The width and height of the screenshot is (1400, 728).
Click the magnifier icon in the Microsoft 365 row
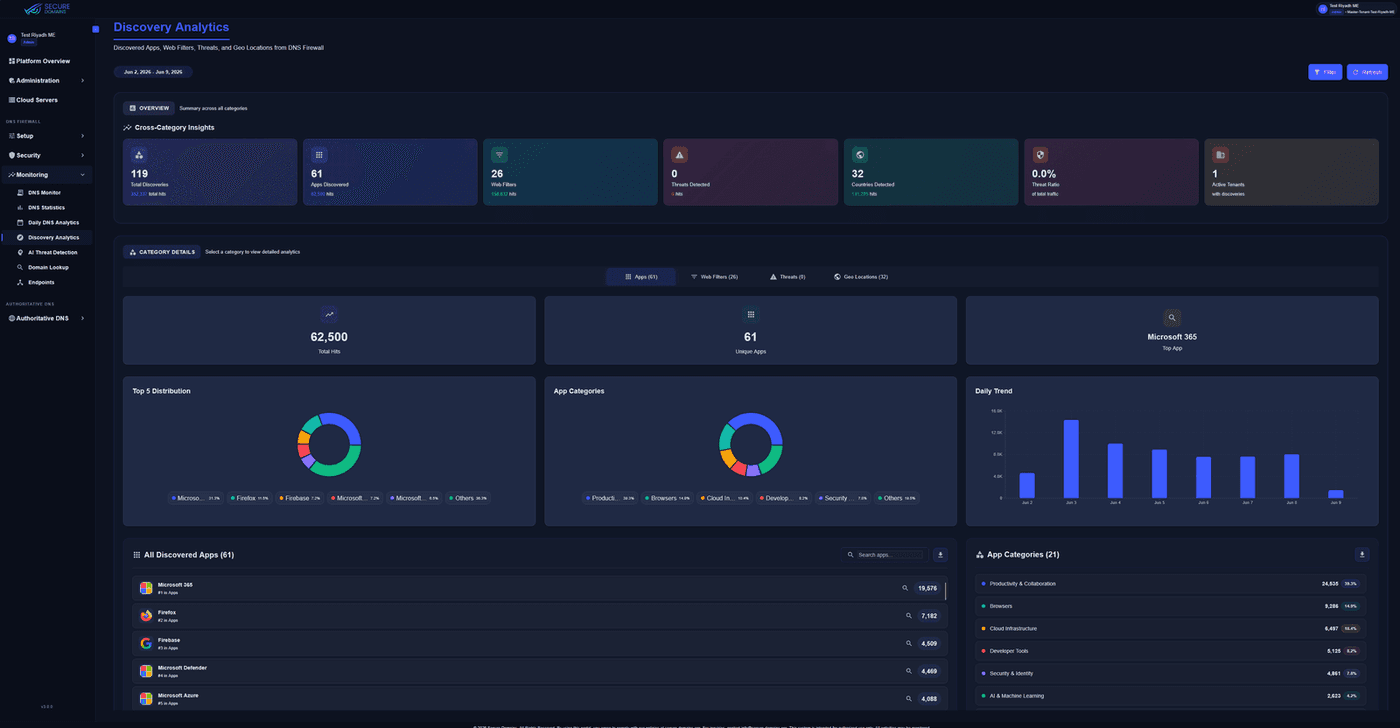(x=906, y=588)
